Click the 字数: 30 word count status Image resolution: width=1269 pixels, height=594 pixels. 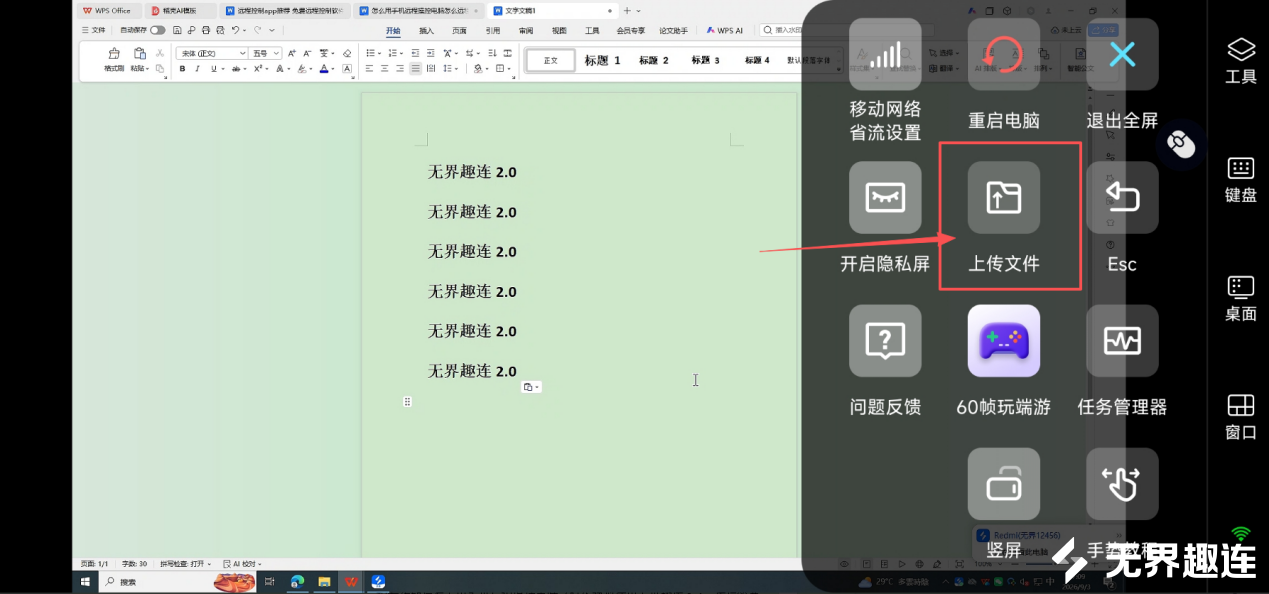pos(134,564)
